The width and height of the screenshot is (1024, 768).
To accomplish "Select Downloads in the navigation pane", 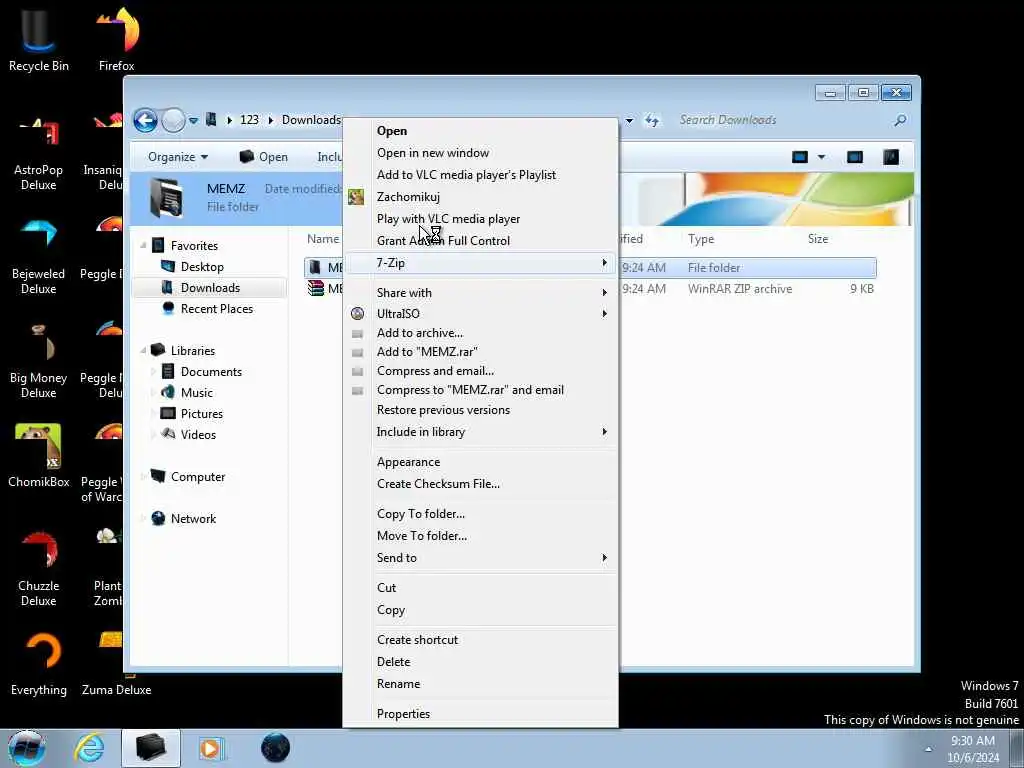I will click(210, 287).
